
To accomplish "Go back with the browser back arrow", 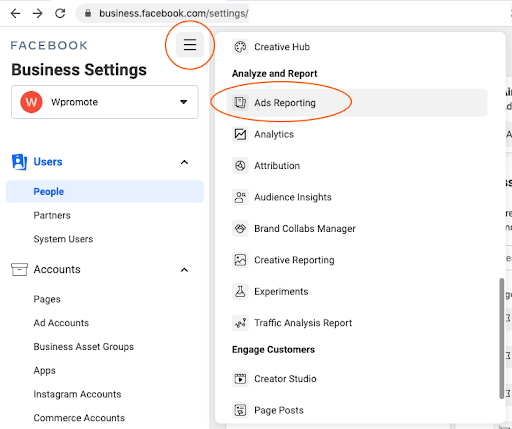I will (x=15, y=13).
